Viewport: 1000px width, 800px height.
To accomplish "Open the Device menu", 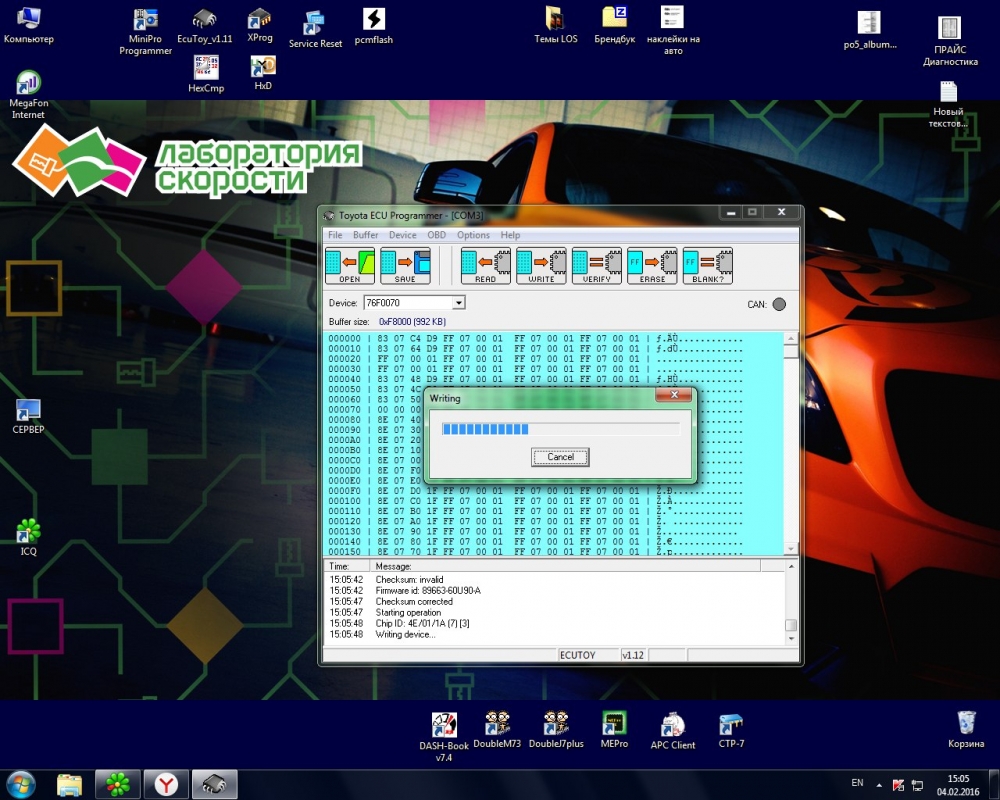I will [402, 235].
